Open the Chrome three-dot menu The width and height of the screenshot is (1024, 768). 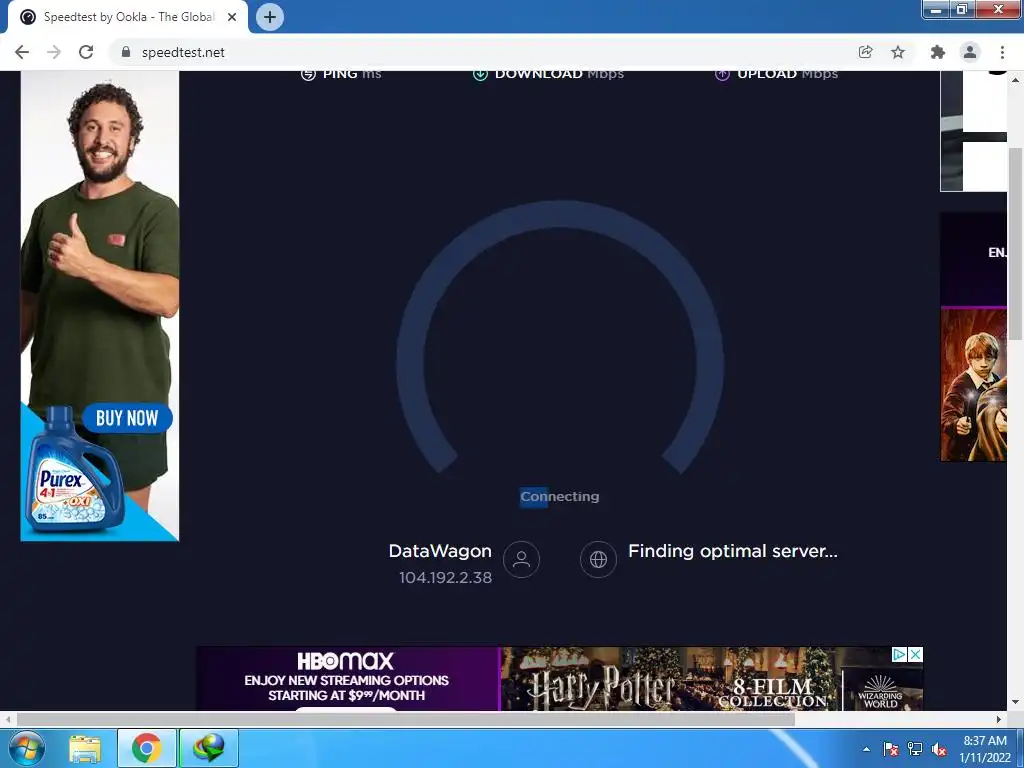(x=1002, y=52)
